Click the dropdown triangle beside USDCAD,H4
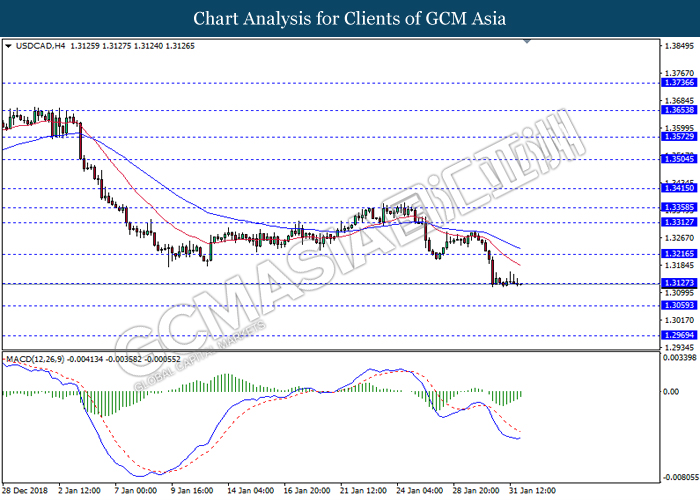 point(8,46)
